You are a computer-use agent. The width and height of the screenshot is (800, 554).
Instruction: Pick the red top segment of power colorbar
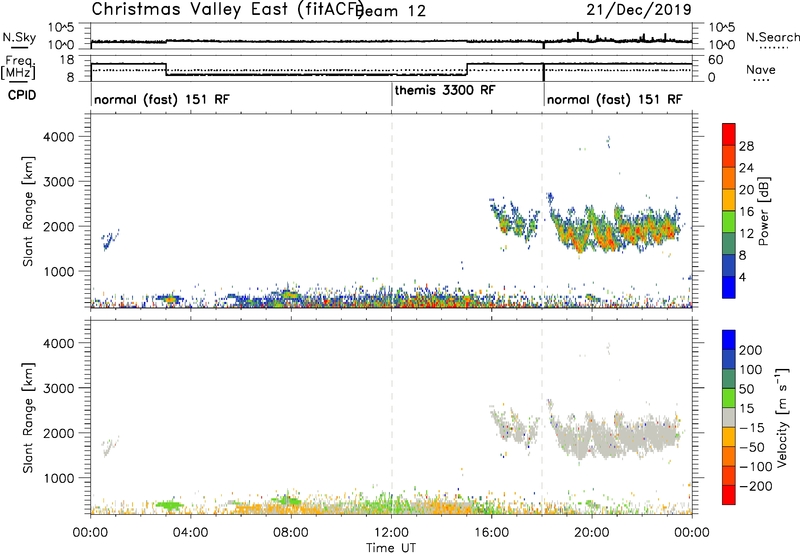click(729, 134)
